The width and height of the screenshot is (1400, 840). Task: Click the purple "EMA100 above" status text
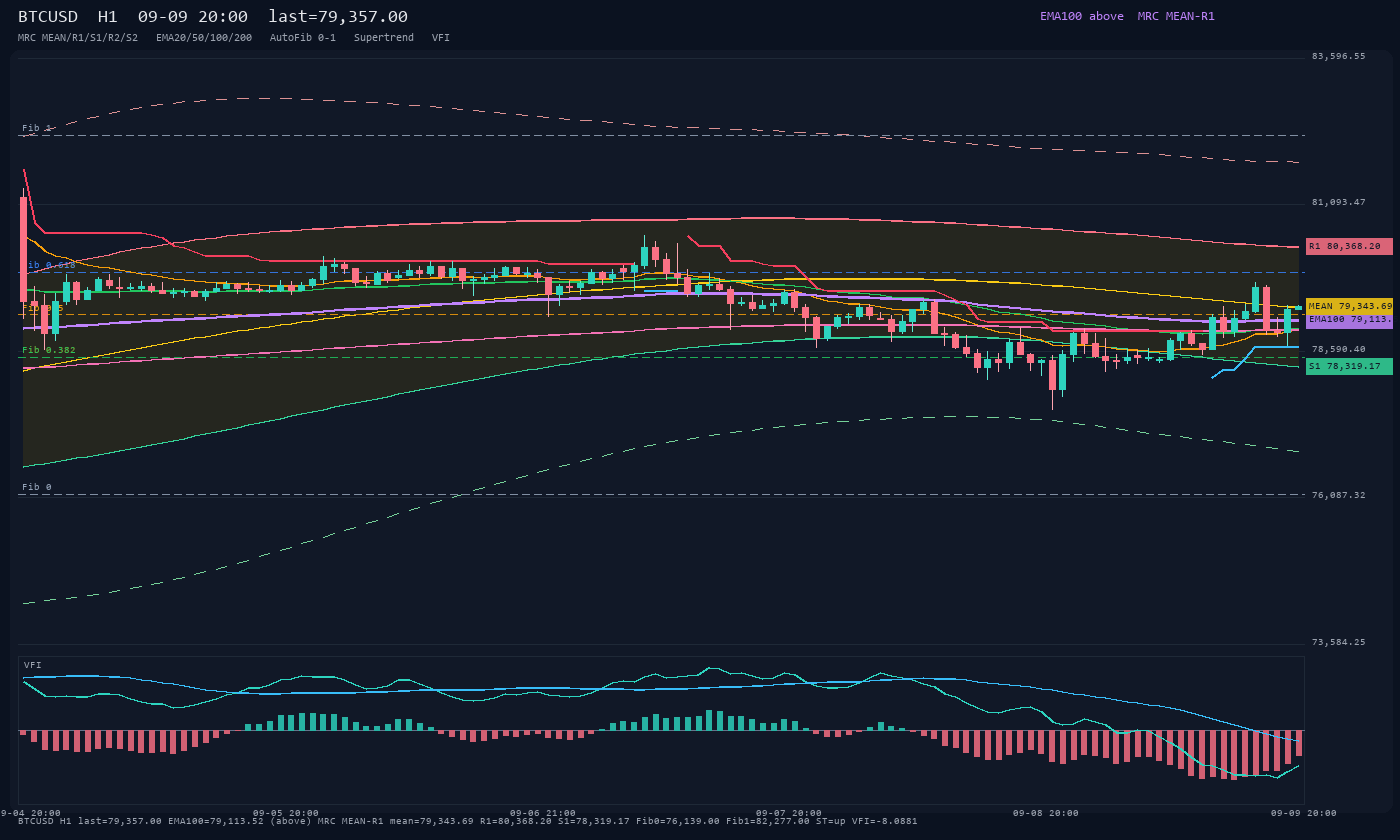pos(1082,16)
